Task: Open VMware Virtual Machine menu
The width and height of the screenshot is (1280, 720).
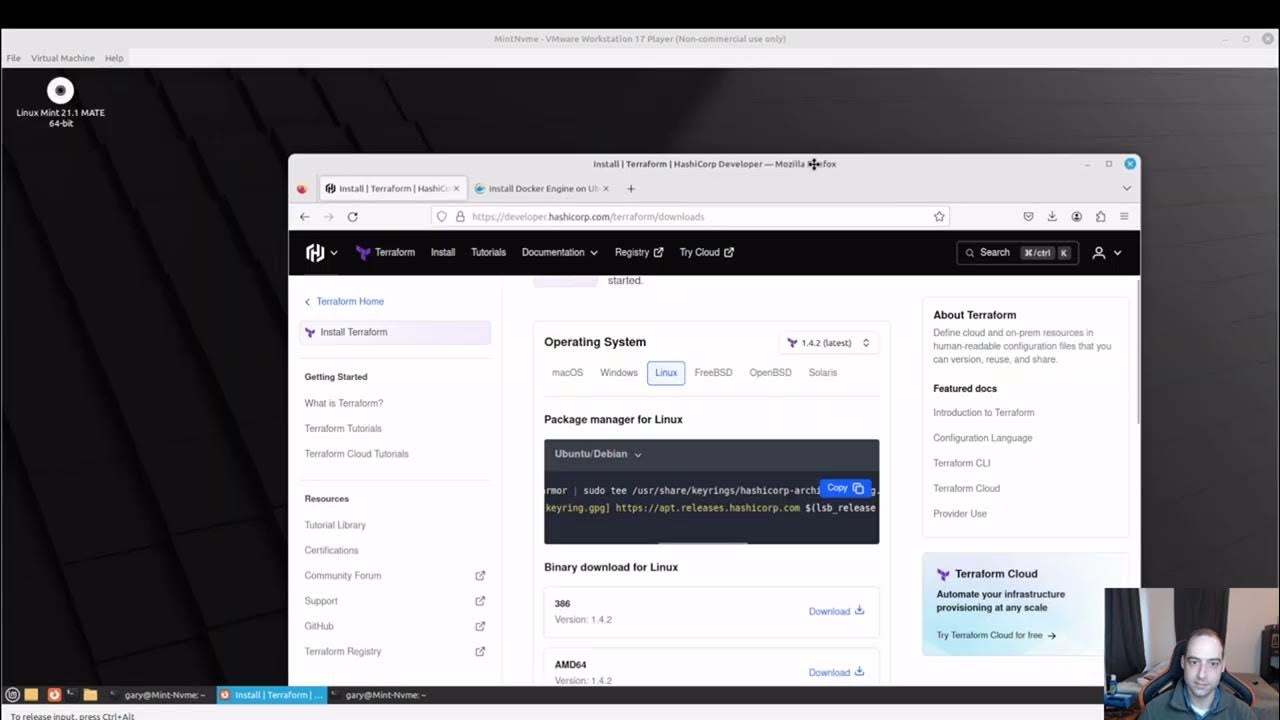Action: tap(62, 58)
